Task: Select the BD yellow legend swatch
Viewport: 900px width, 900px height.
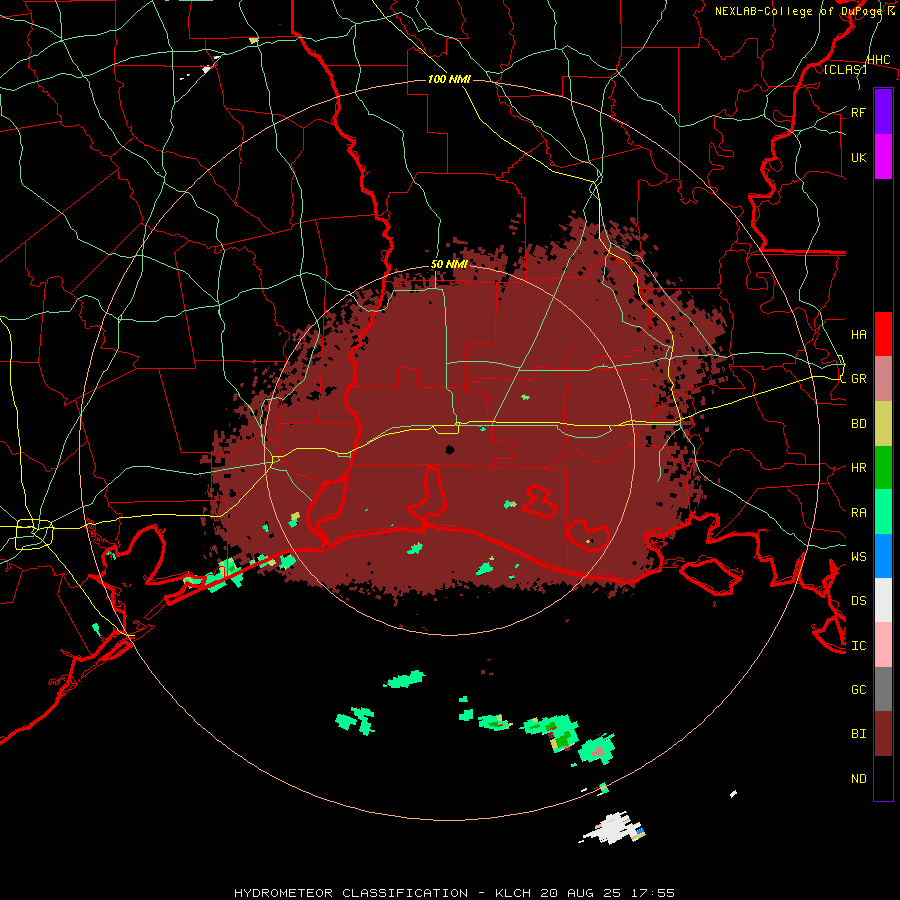Action: point(883,423)
